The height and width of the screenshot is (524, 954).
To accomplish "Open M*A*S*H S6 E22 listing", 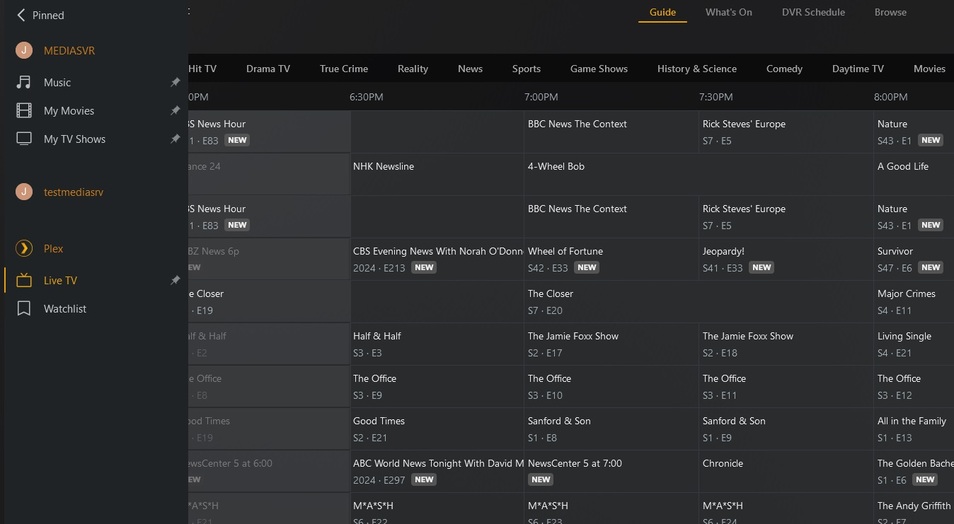I will point(437,509).
